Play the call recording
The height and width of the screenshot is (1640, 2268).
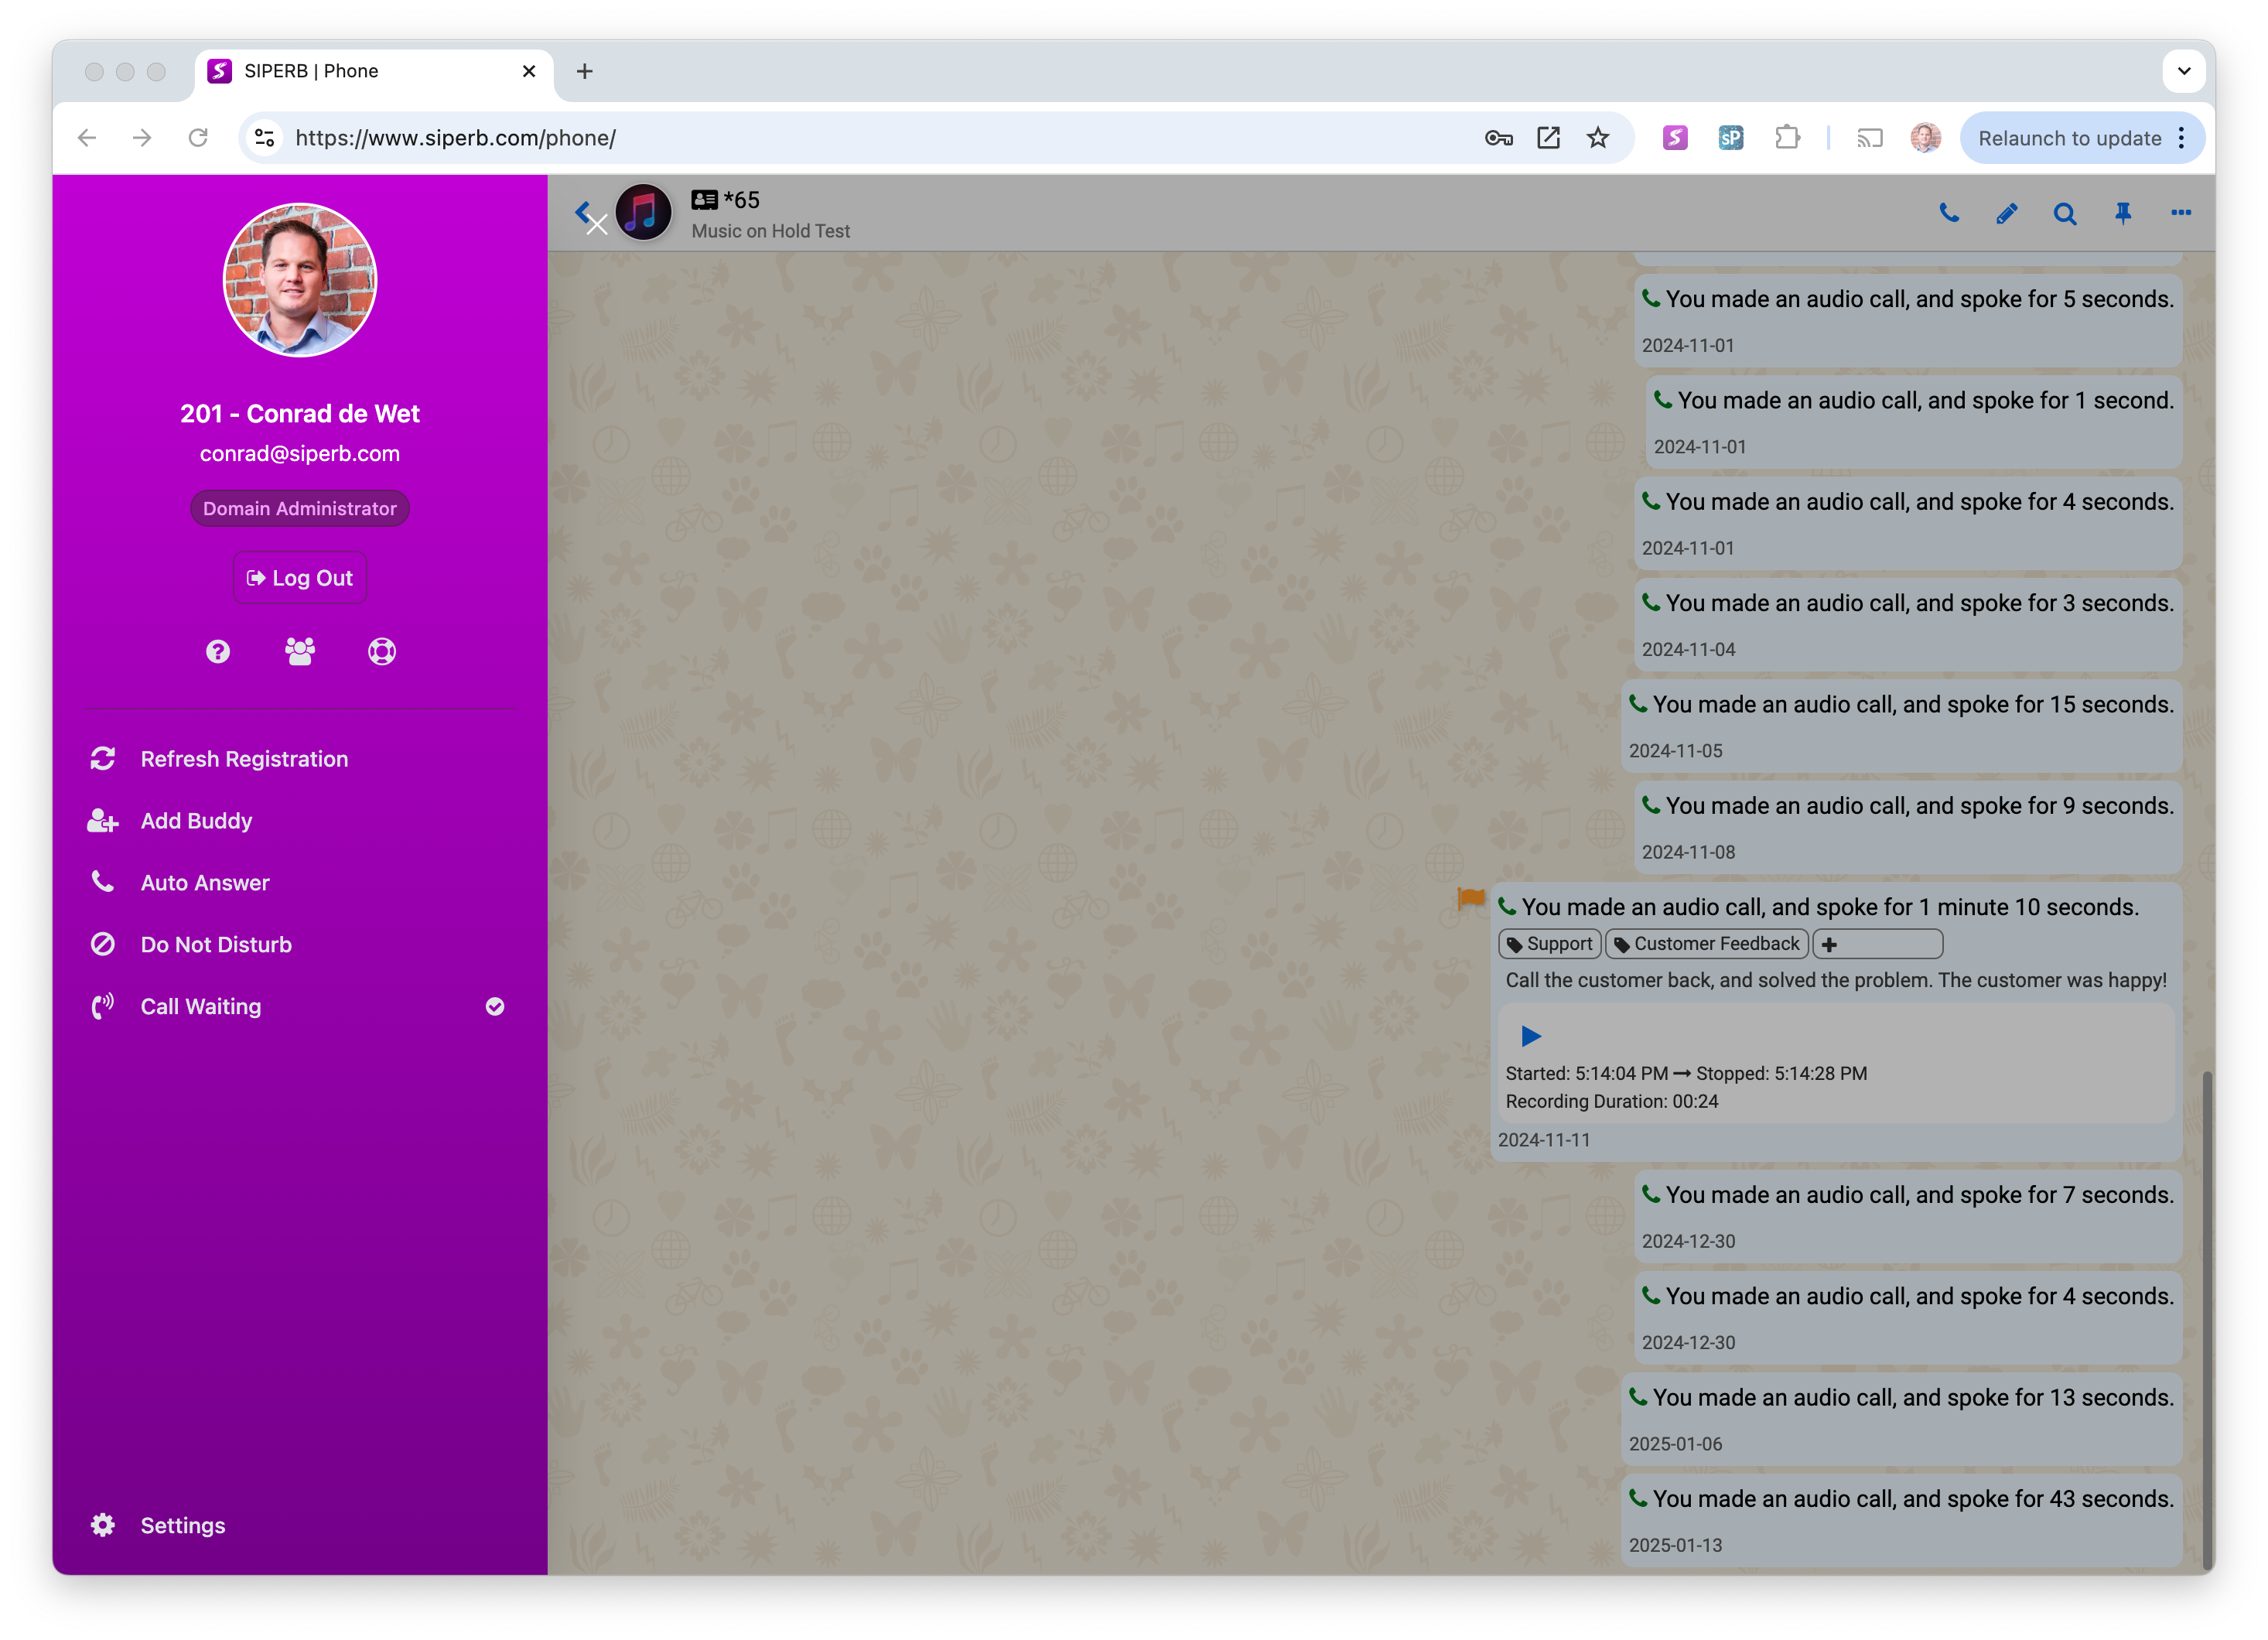[1530, 1036]
